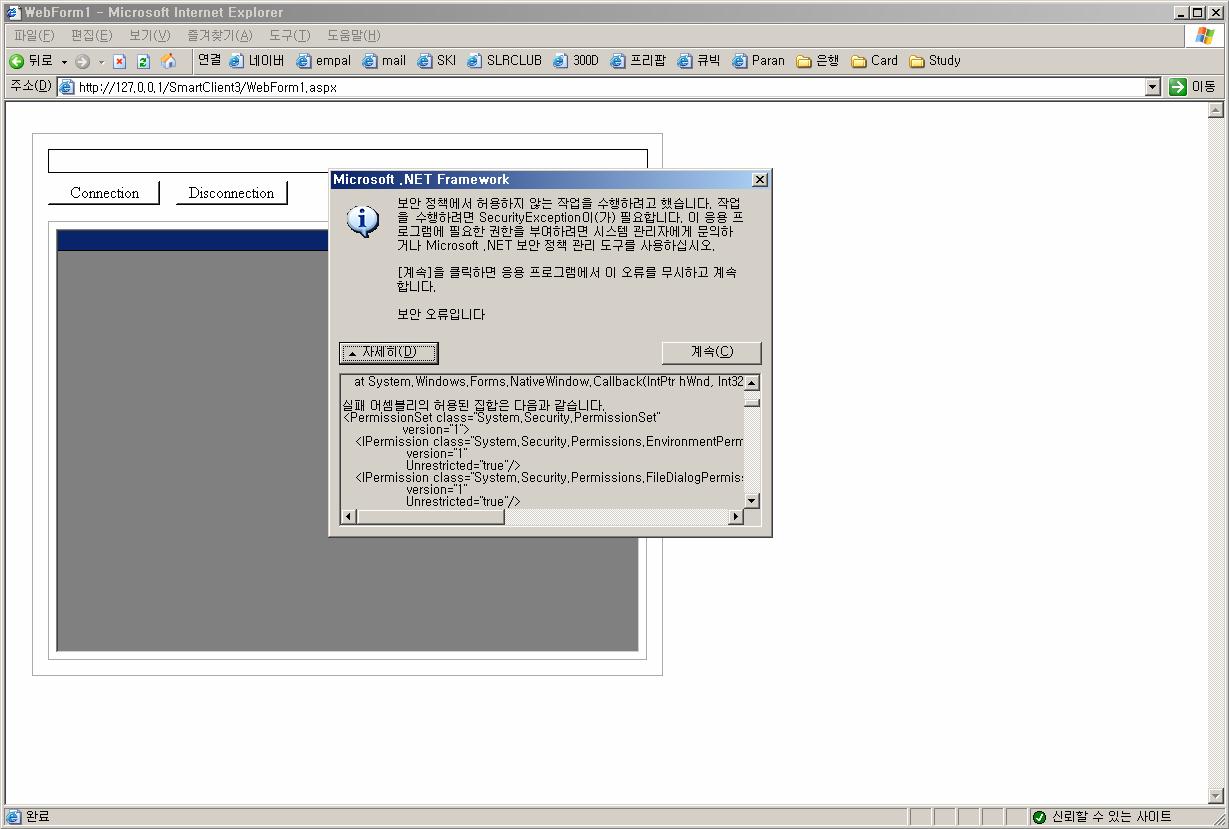Click the Connection button
The width and height of the screenshot is (1229, 829).
(x=104, y=193)
